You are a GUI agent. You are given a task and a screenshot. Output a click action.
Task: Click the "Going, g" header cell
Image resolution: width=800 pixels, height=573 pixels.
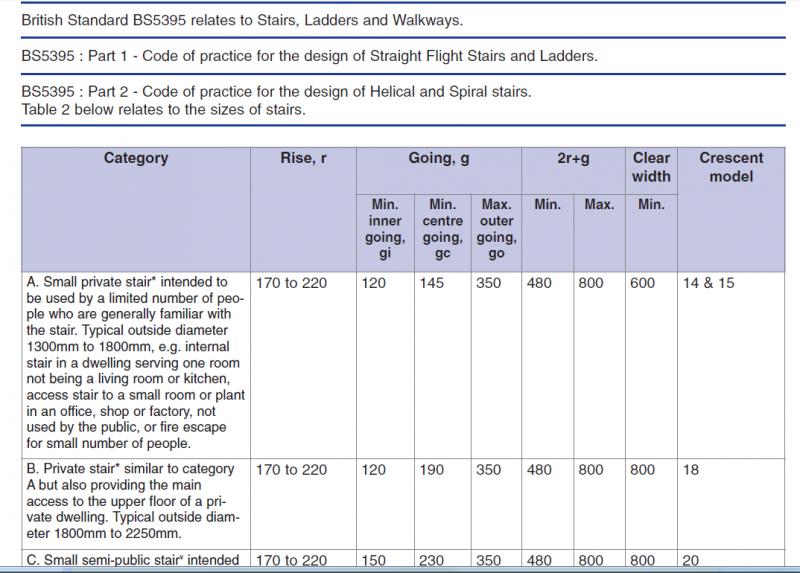click(x=440, y=158)
